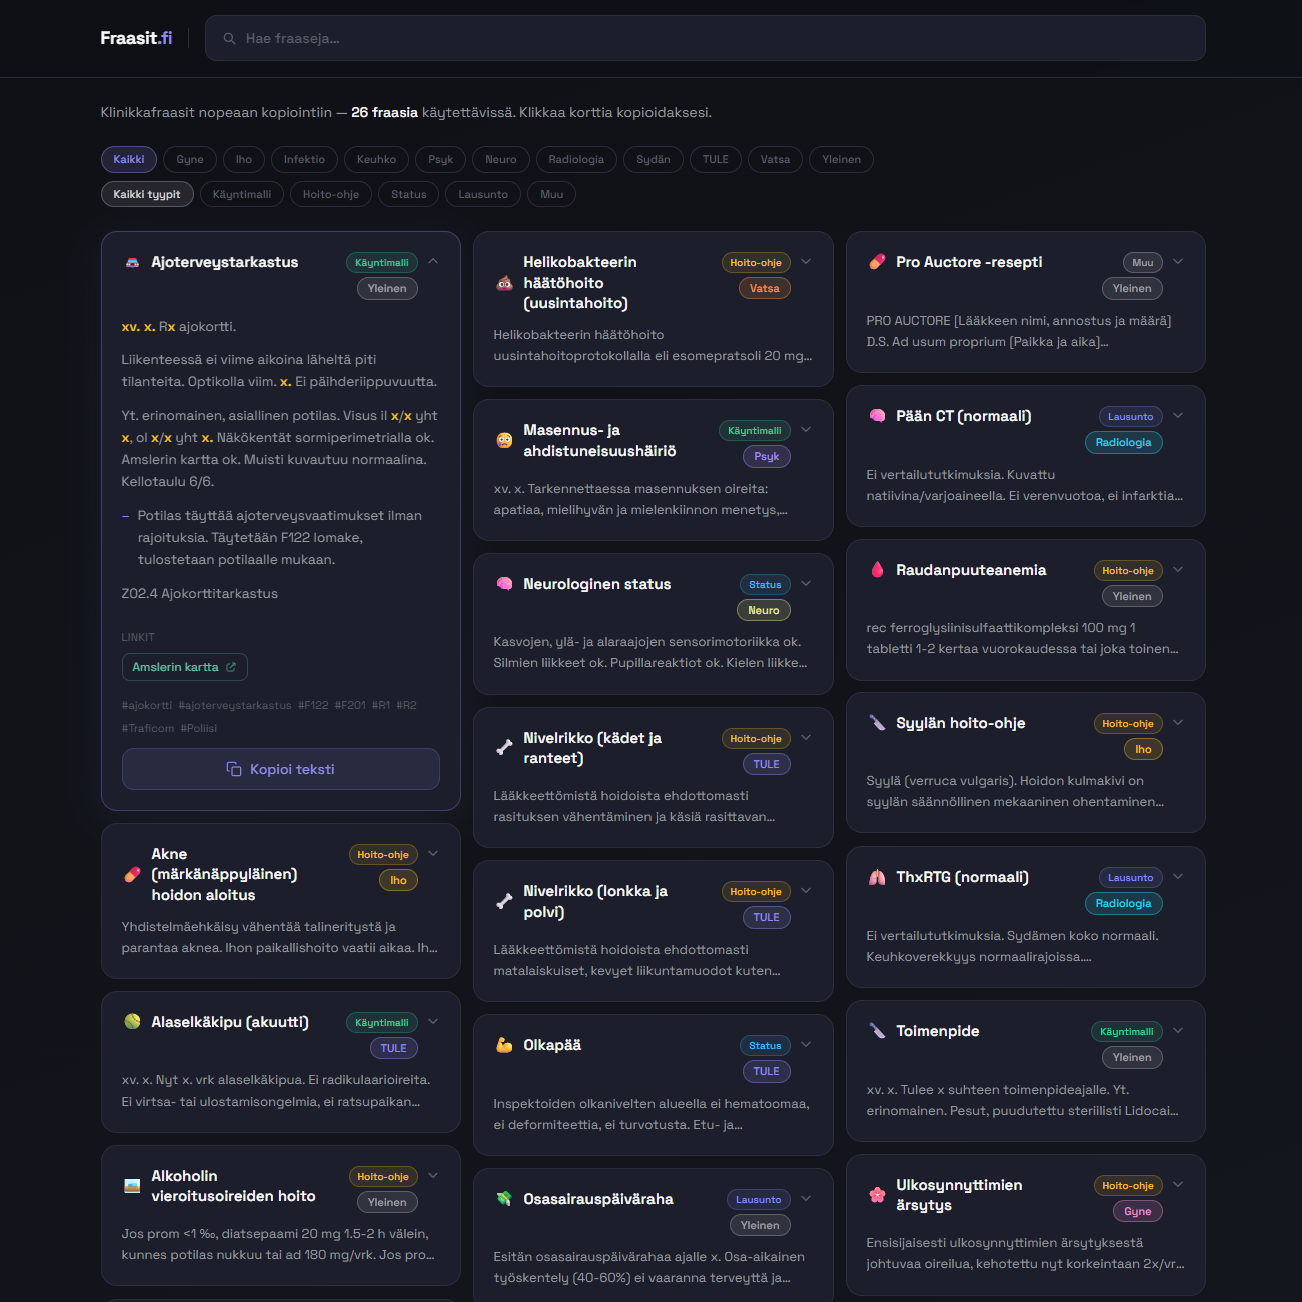Screen dimensions: 1302x1302
Task: Click the lungs icon on ThxRTG card
Action: point(877,877)
